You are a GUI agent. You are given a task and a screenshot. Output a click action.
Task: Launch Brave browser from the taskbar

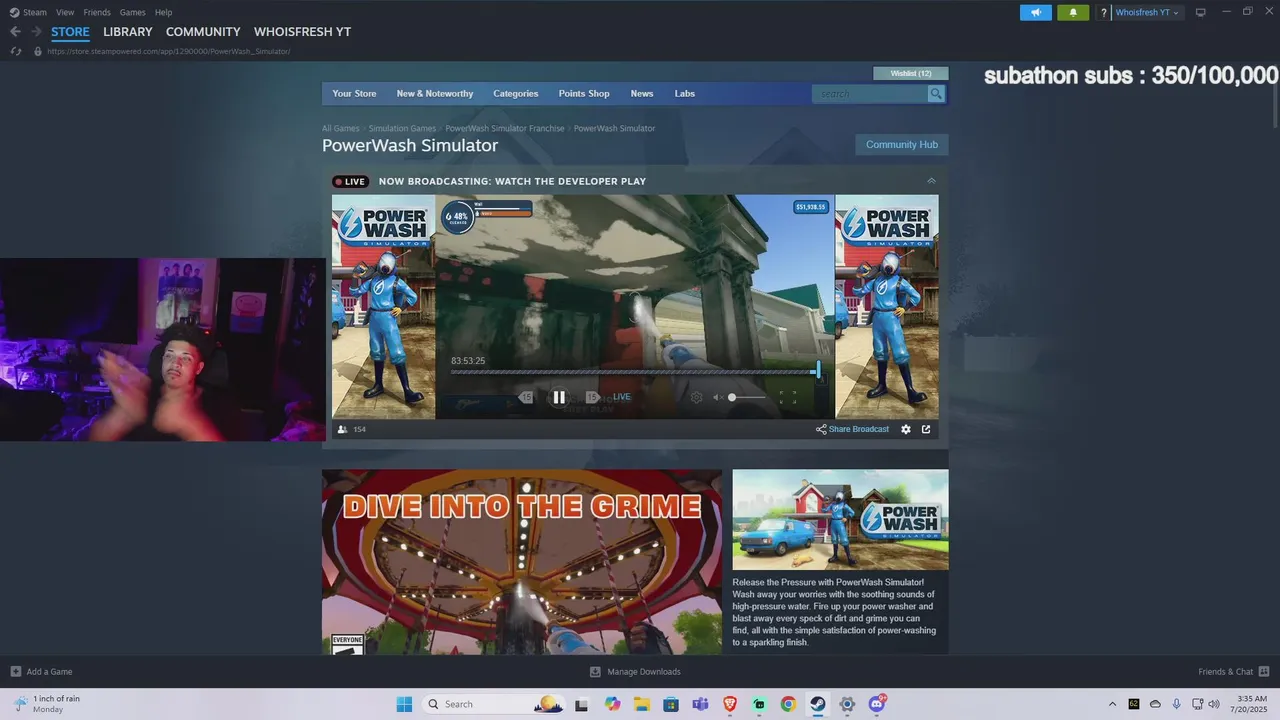point(730,704)
